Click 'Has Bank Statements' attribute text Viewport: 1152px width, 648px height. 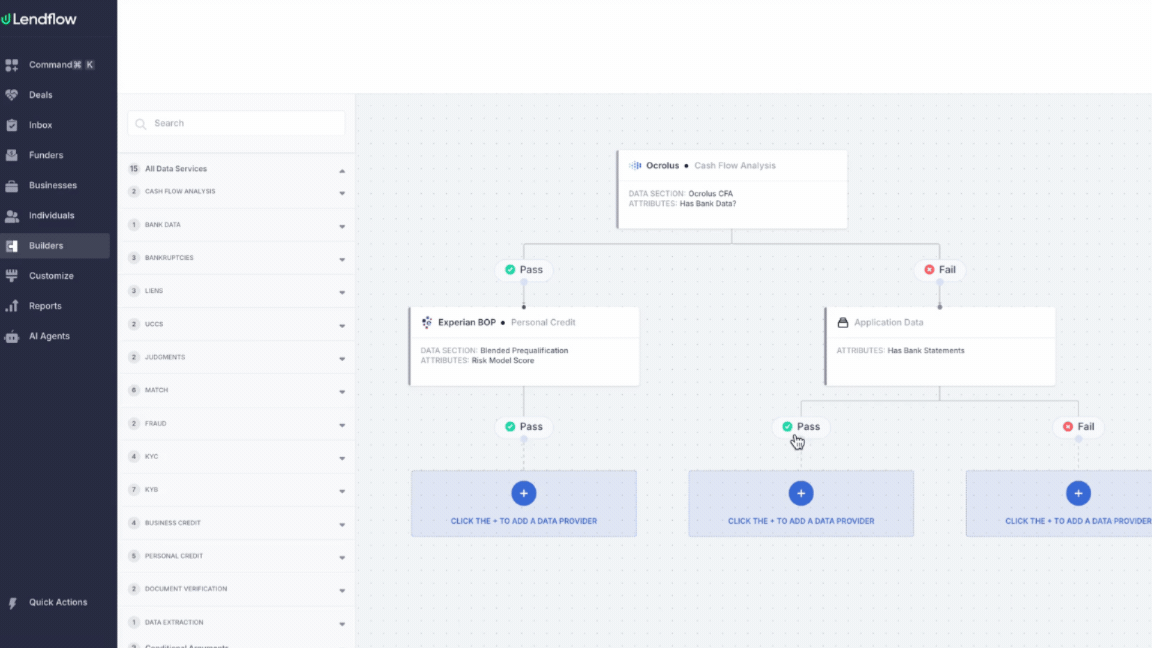(926, 350)
